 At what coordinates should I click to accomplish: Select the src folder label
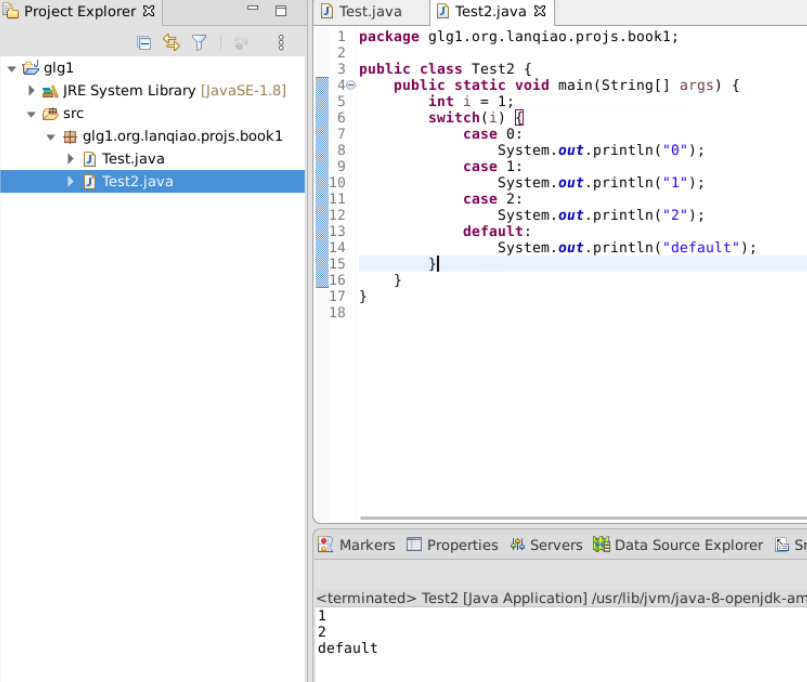(x=73, y=113)
